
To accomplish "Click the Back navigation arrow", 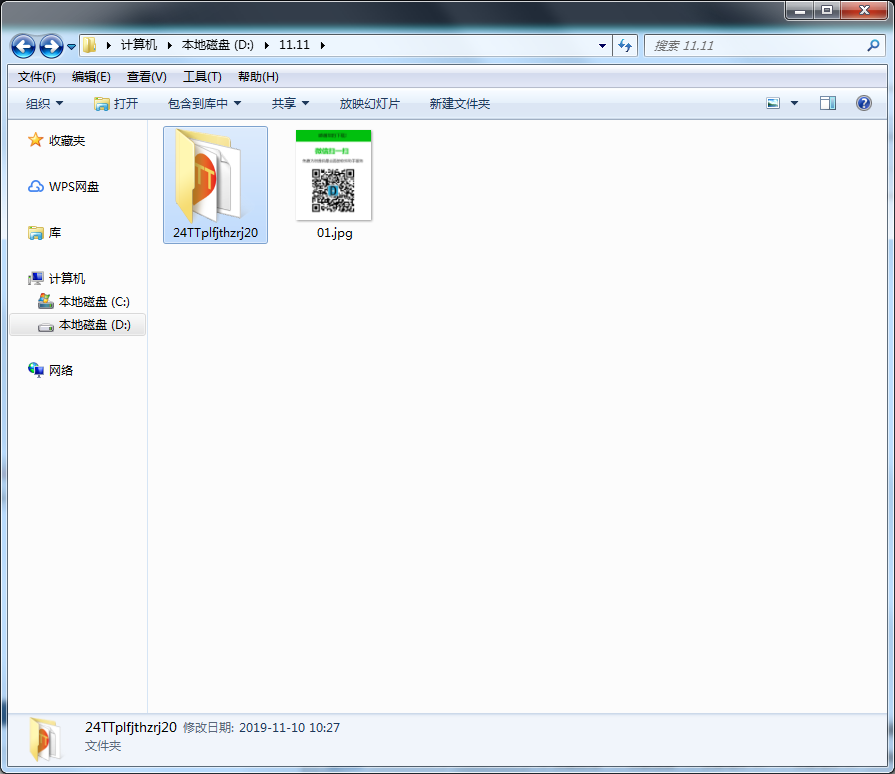I will click(23, 46).
